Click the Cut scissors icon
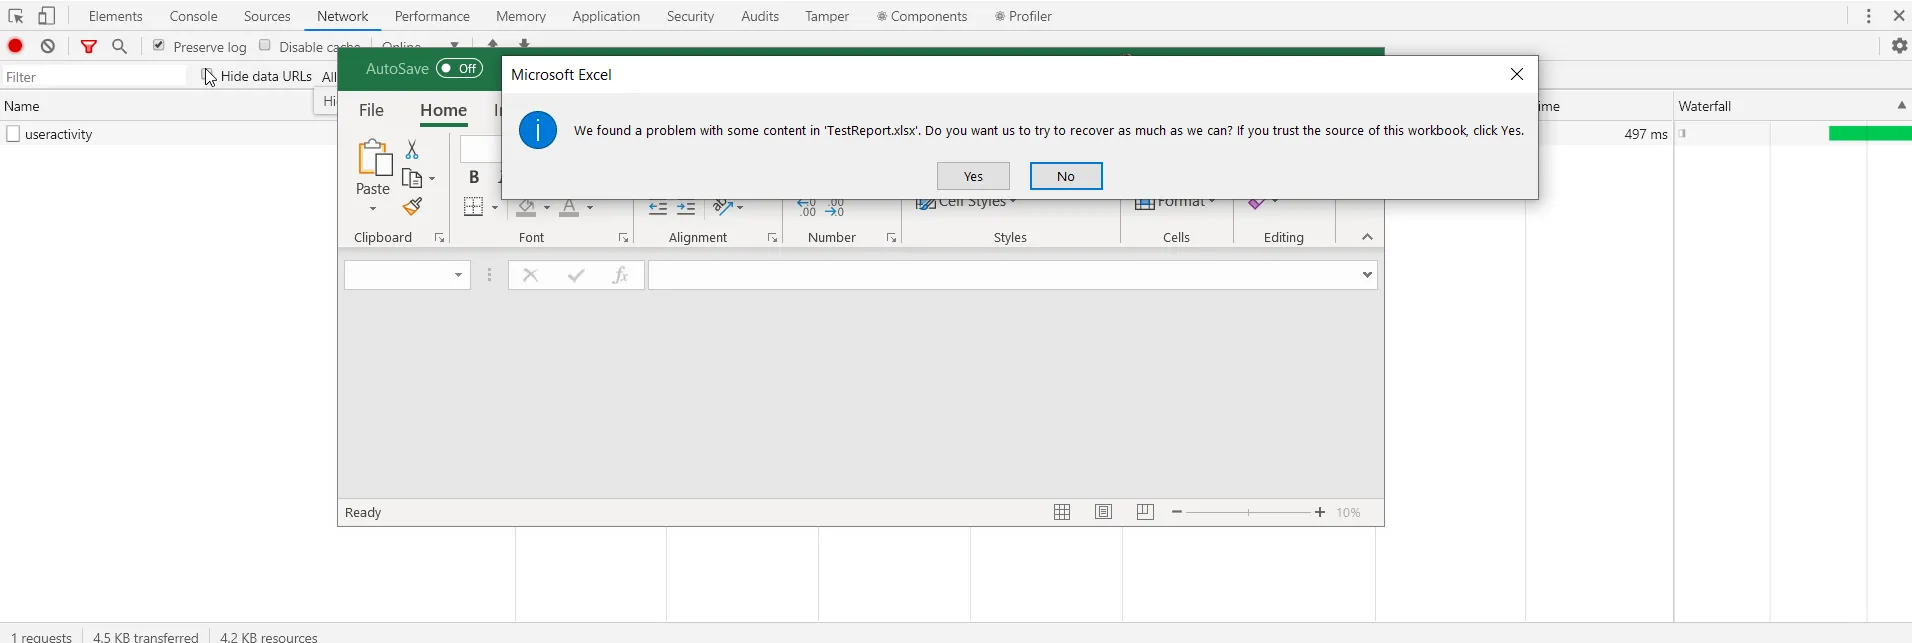The height and width of the screenshot is (643, 1912). 412,150
